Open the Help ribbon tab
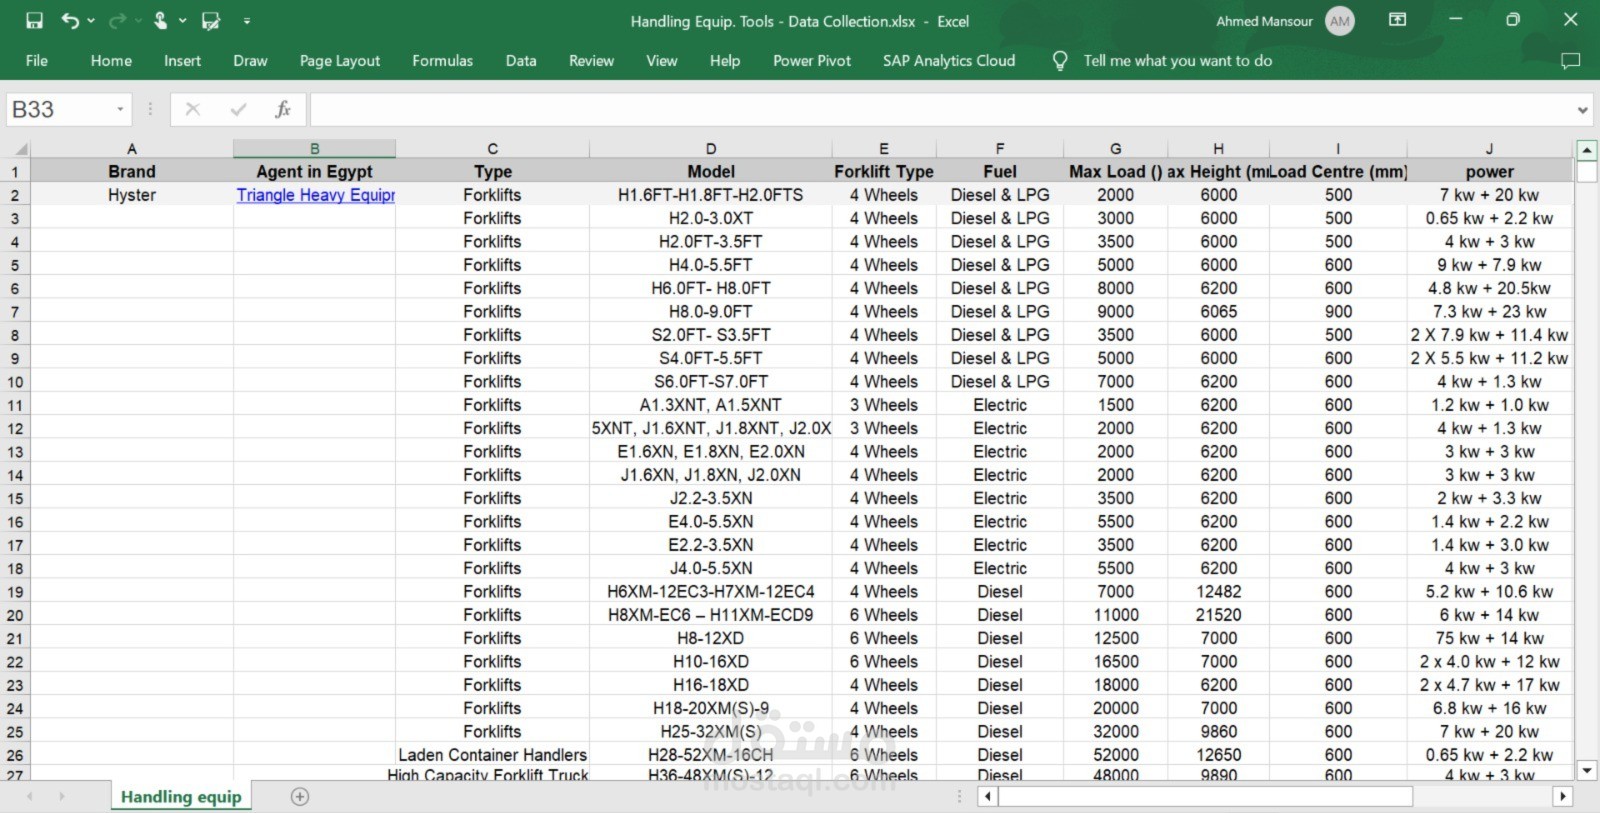This screenshot has height=813, width=1600. tap(725, 61)
